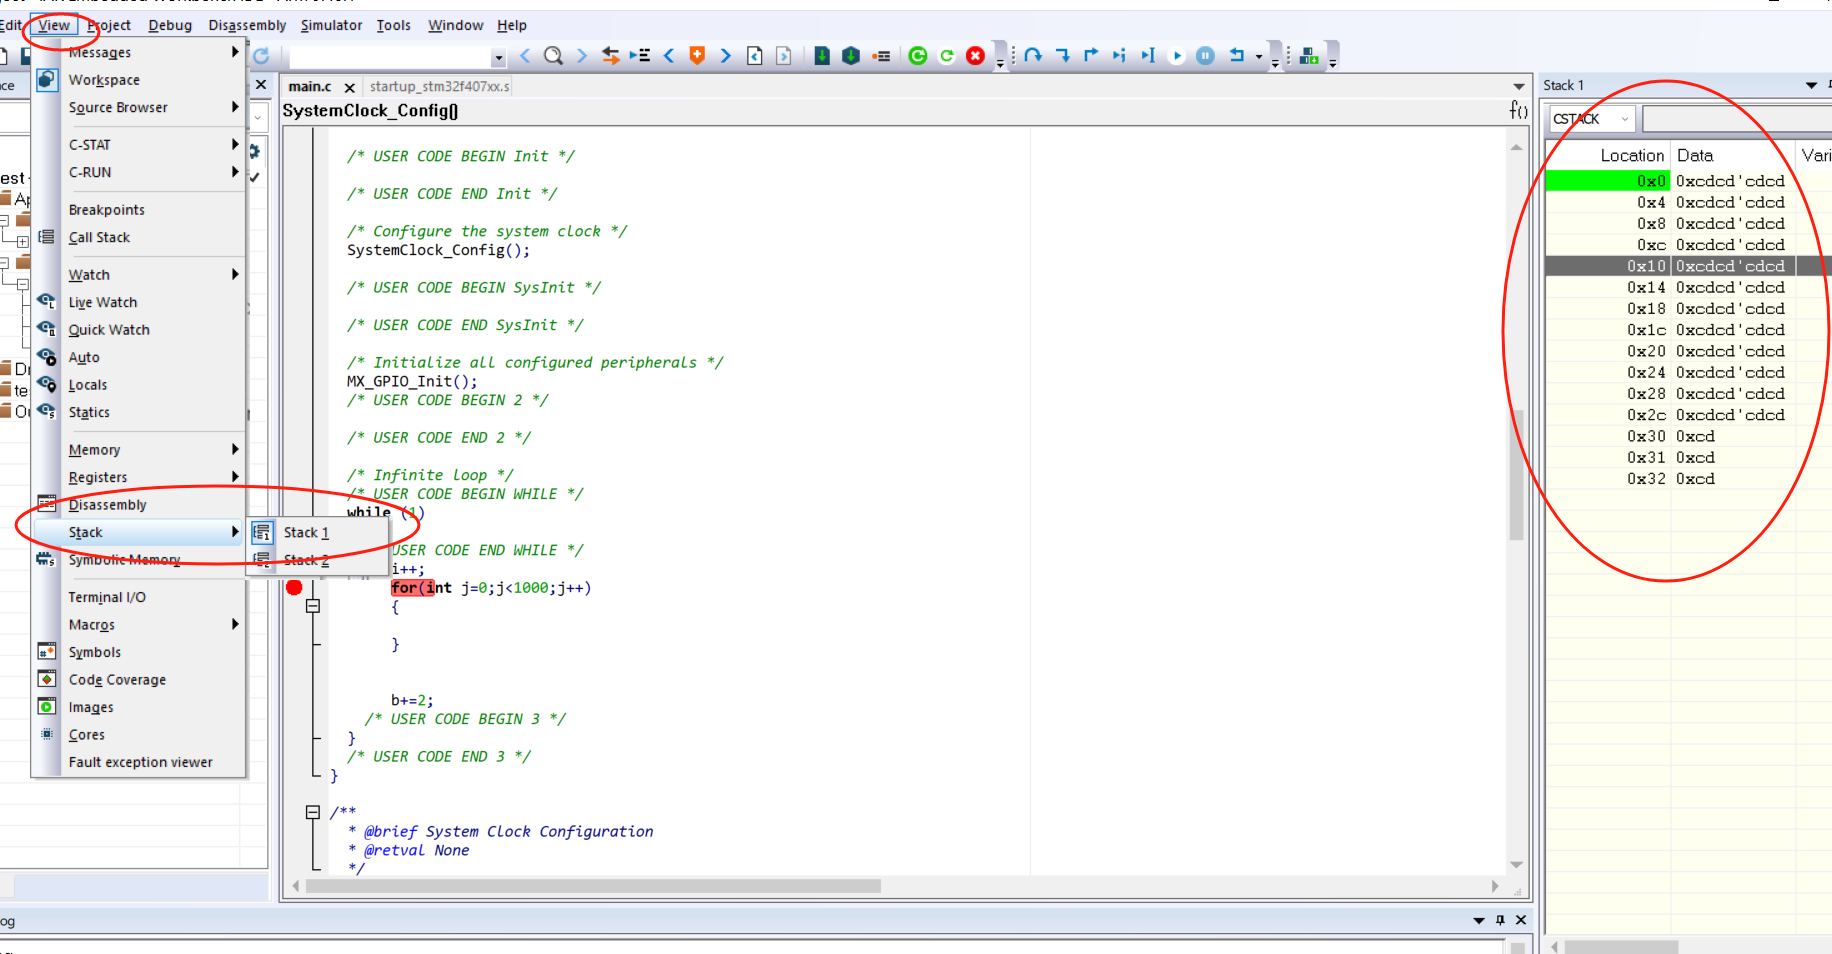1832x954 pixels.
Task: Click the Compile icon with green arrow
Action: (x=821, y=56)
